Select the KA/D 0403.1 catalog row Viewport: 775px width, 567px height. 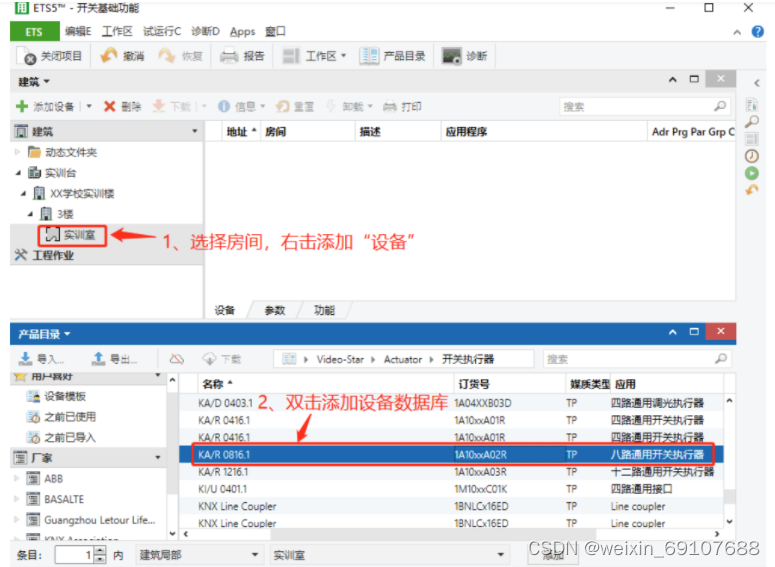pyautogui.click(x=451, y=403)
